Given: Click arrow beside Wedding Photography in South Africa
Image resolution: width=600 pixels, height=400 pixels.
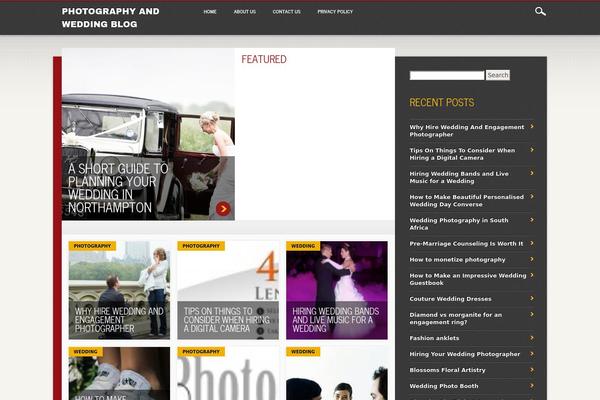Looking at the screenshot, I should [x=532, y=220].
